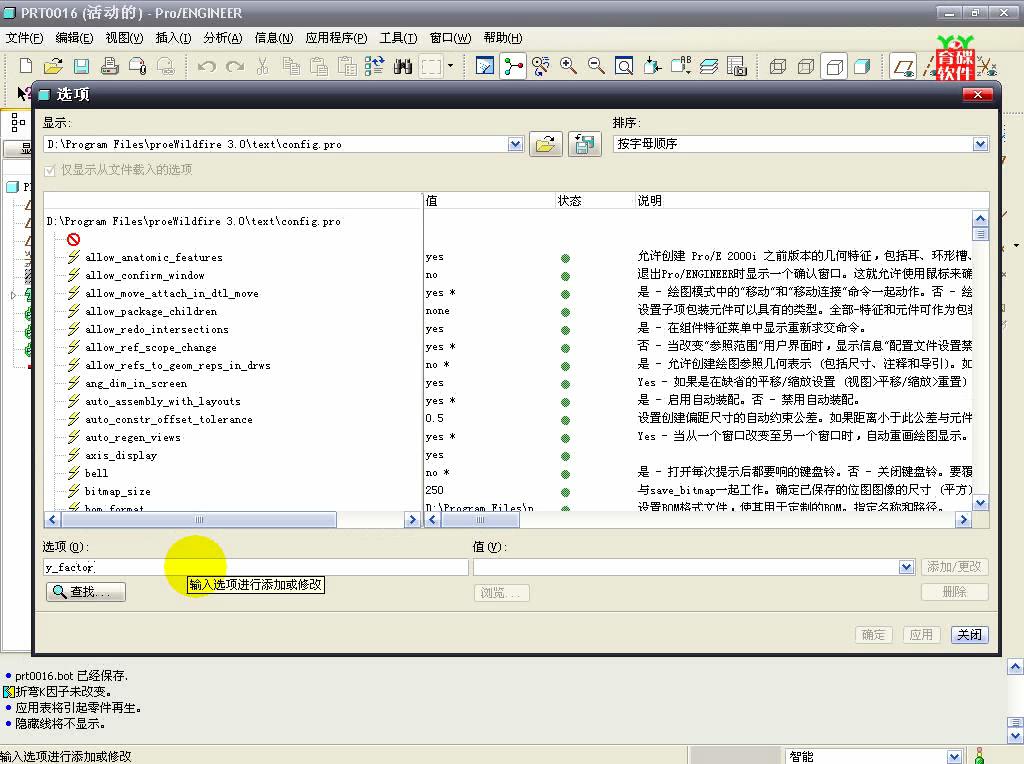Click the 查找... (Find) button
The image size is (1024, 764).
86,592
